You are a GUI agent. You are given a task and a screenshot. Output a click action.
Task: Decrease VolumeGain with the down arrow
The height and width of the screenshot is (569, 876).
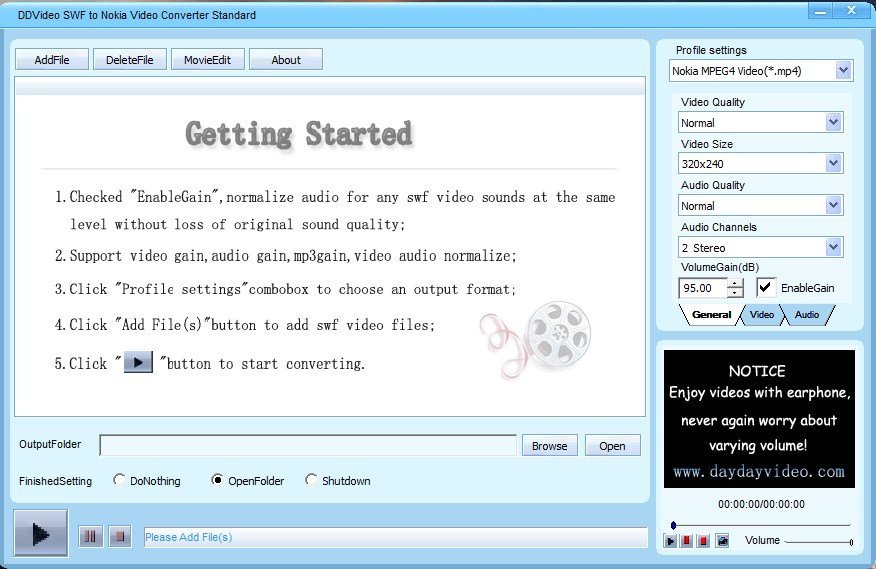click(735, 293)
